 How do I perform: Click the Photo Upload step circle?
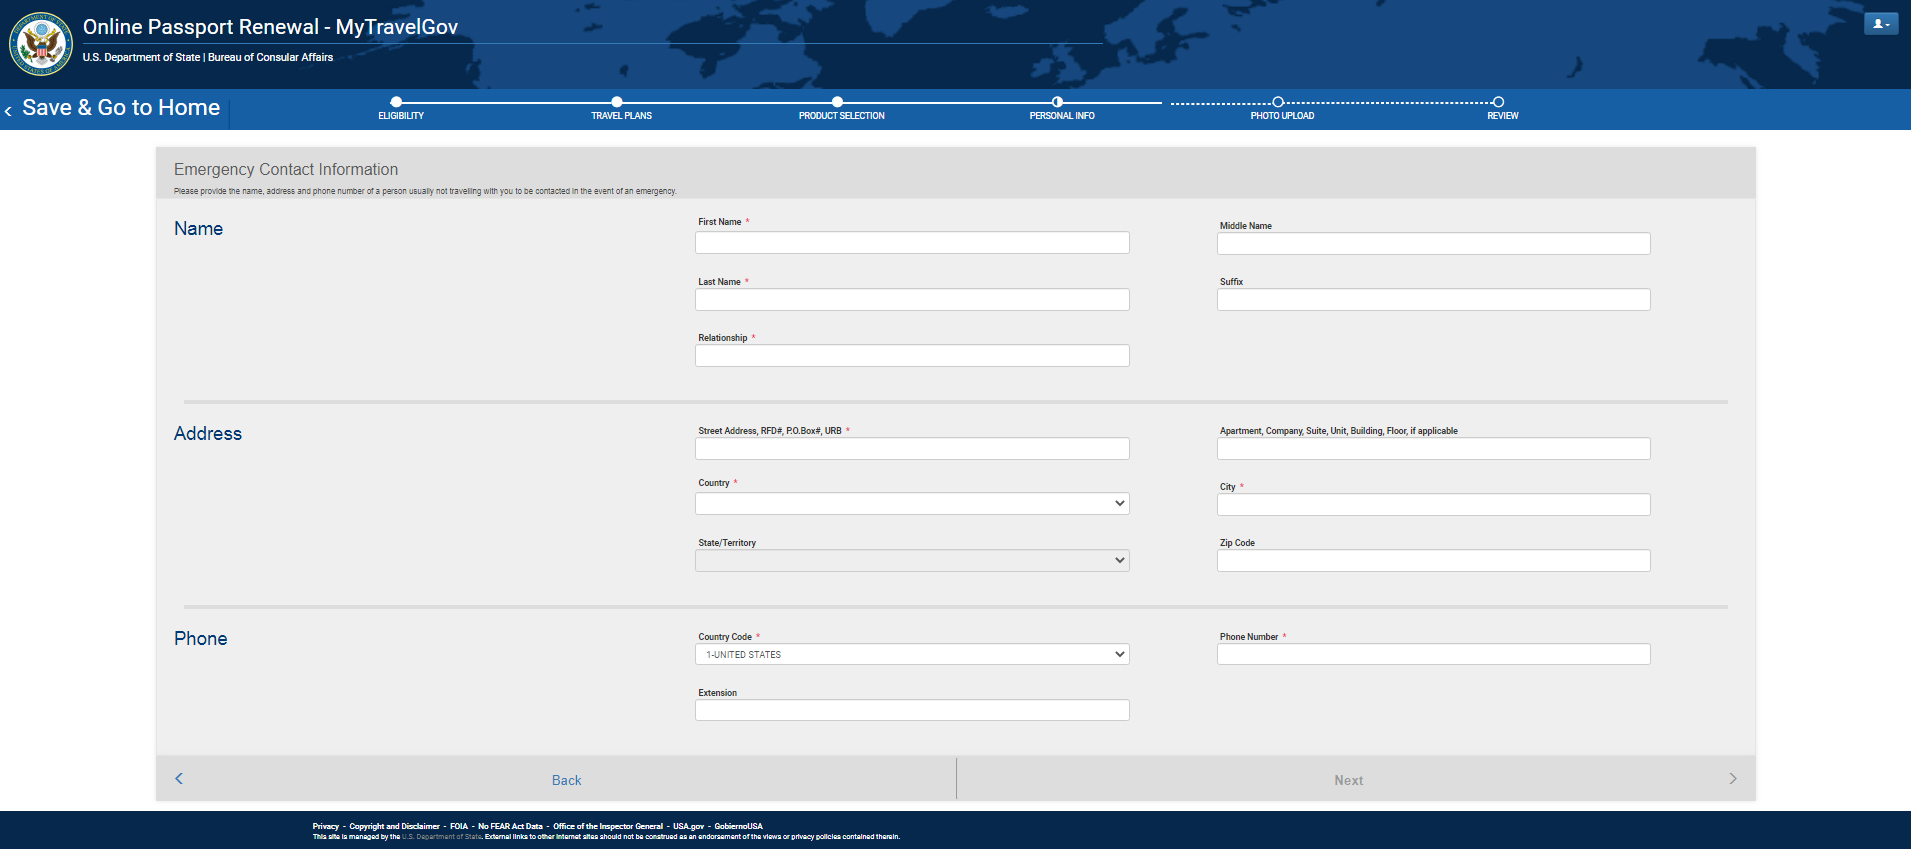coord(1278,102)
